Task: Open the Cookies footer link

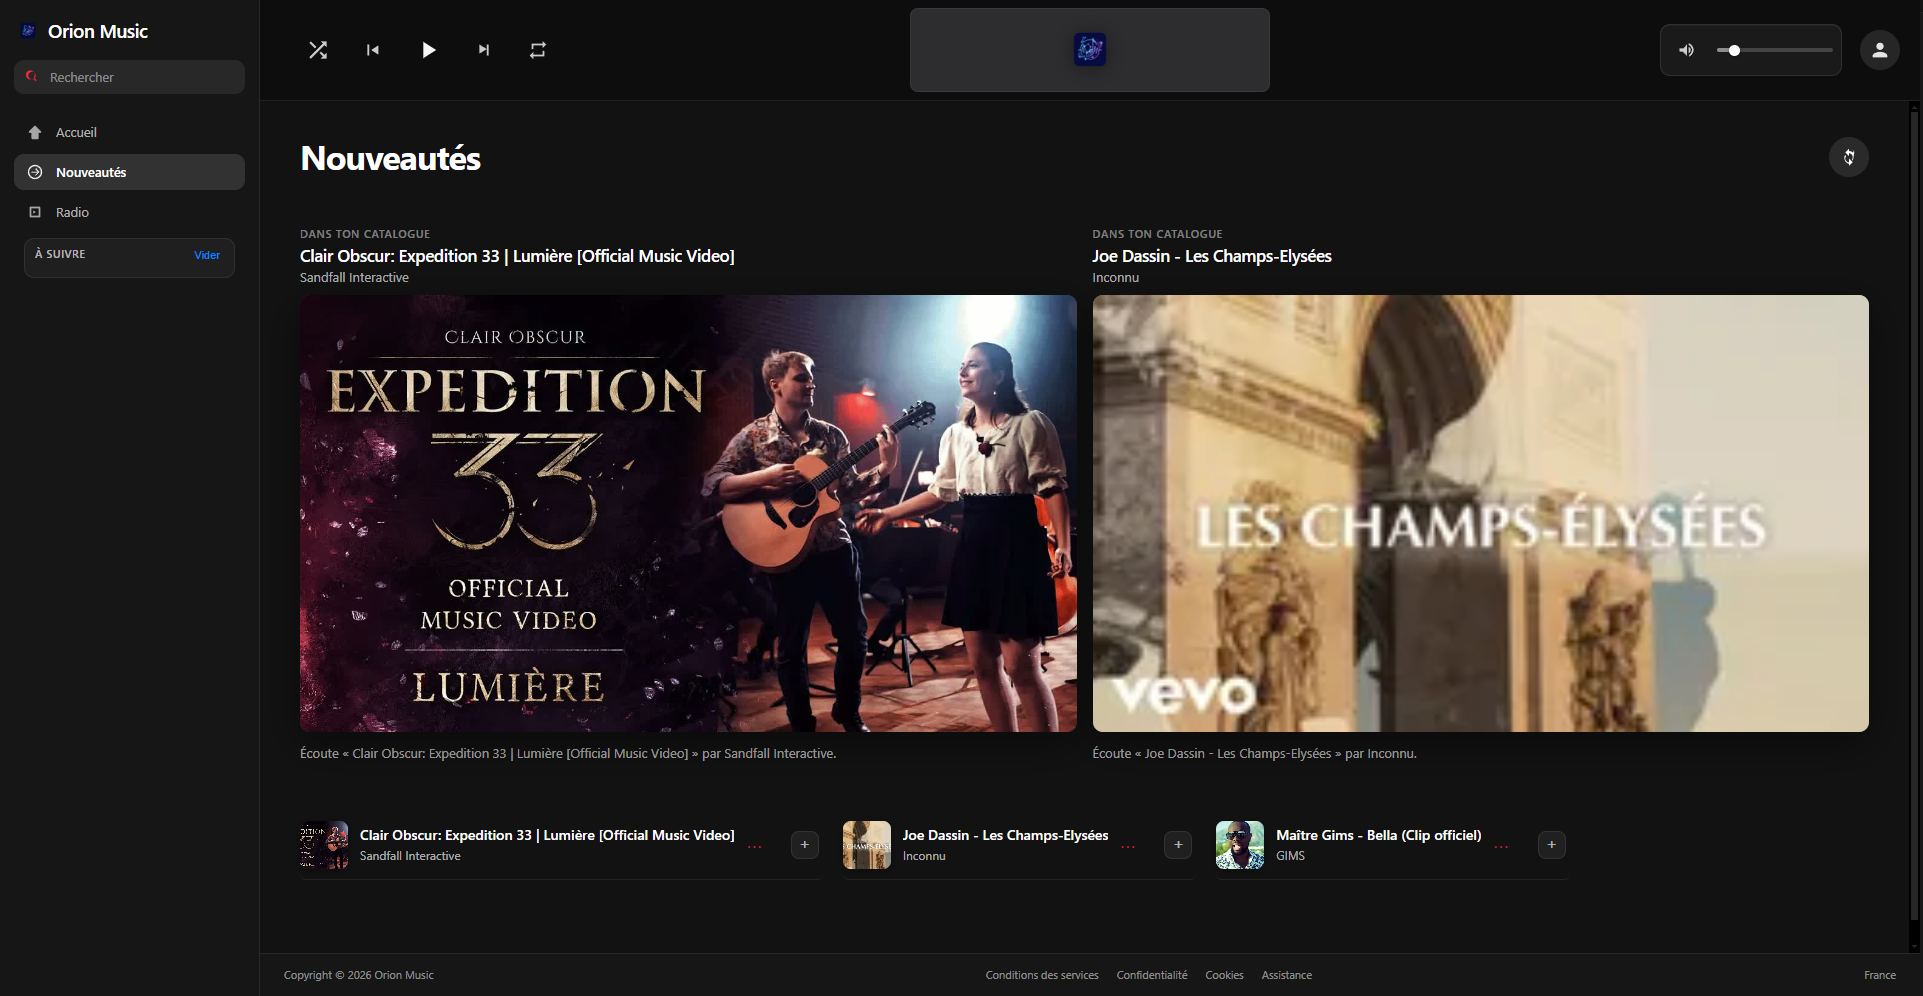Action: (1224, 975)
